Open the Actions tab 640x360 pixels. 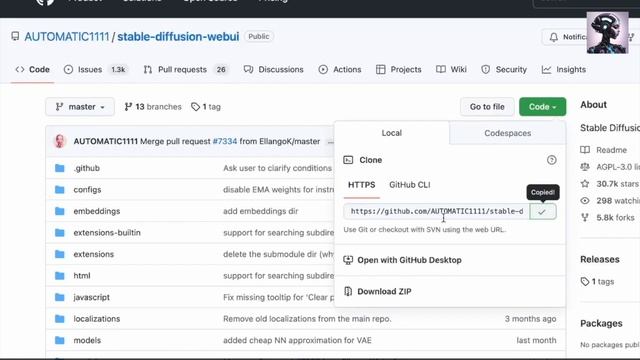pos(340,69)
